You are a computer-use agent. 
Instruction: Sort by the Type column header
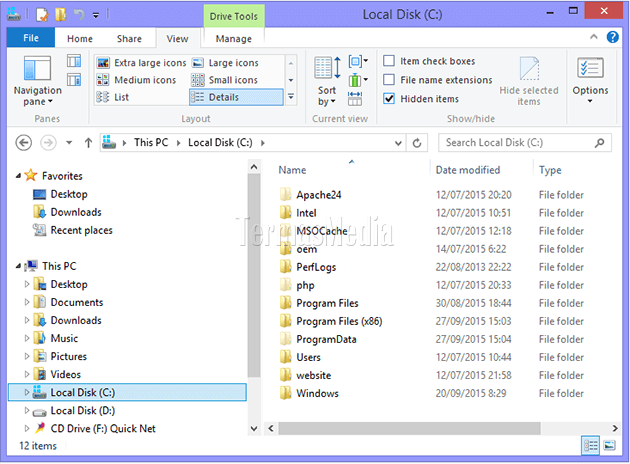pyautogui.click(x=550, y=170)
